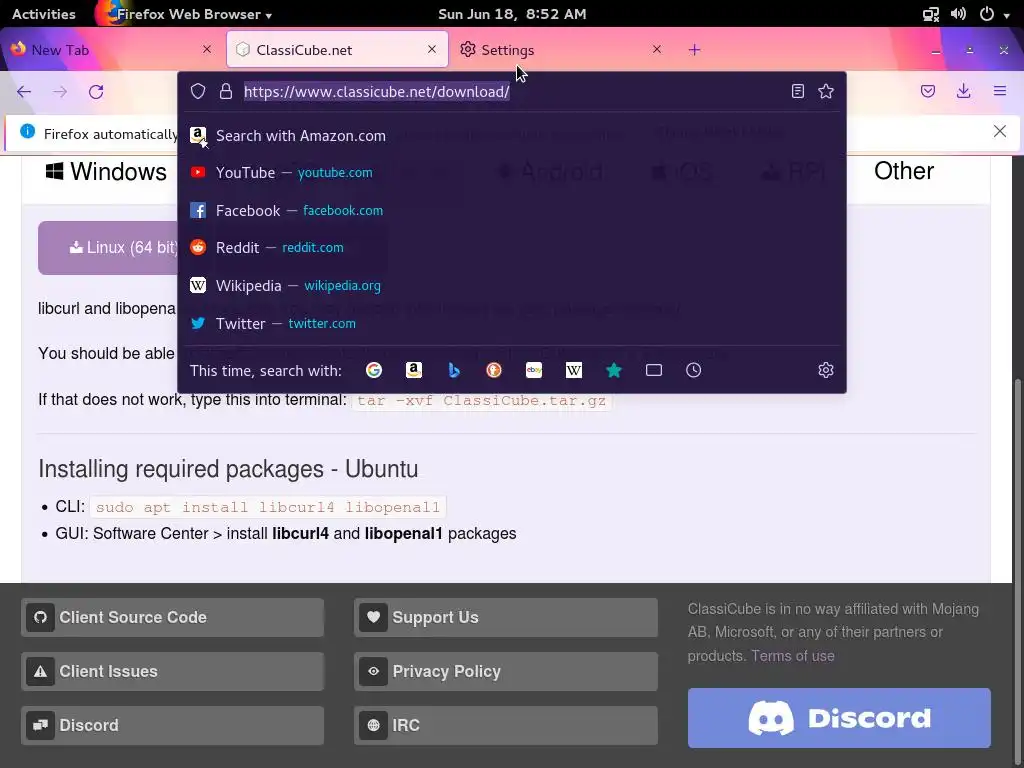Open tracking protection shield icon
Screen dimensions: 1024x768
click(x=198, y=91)
